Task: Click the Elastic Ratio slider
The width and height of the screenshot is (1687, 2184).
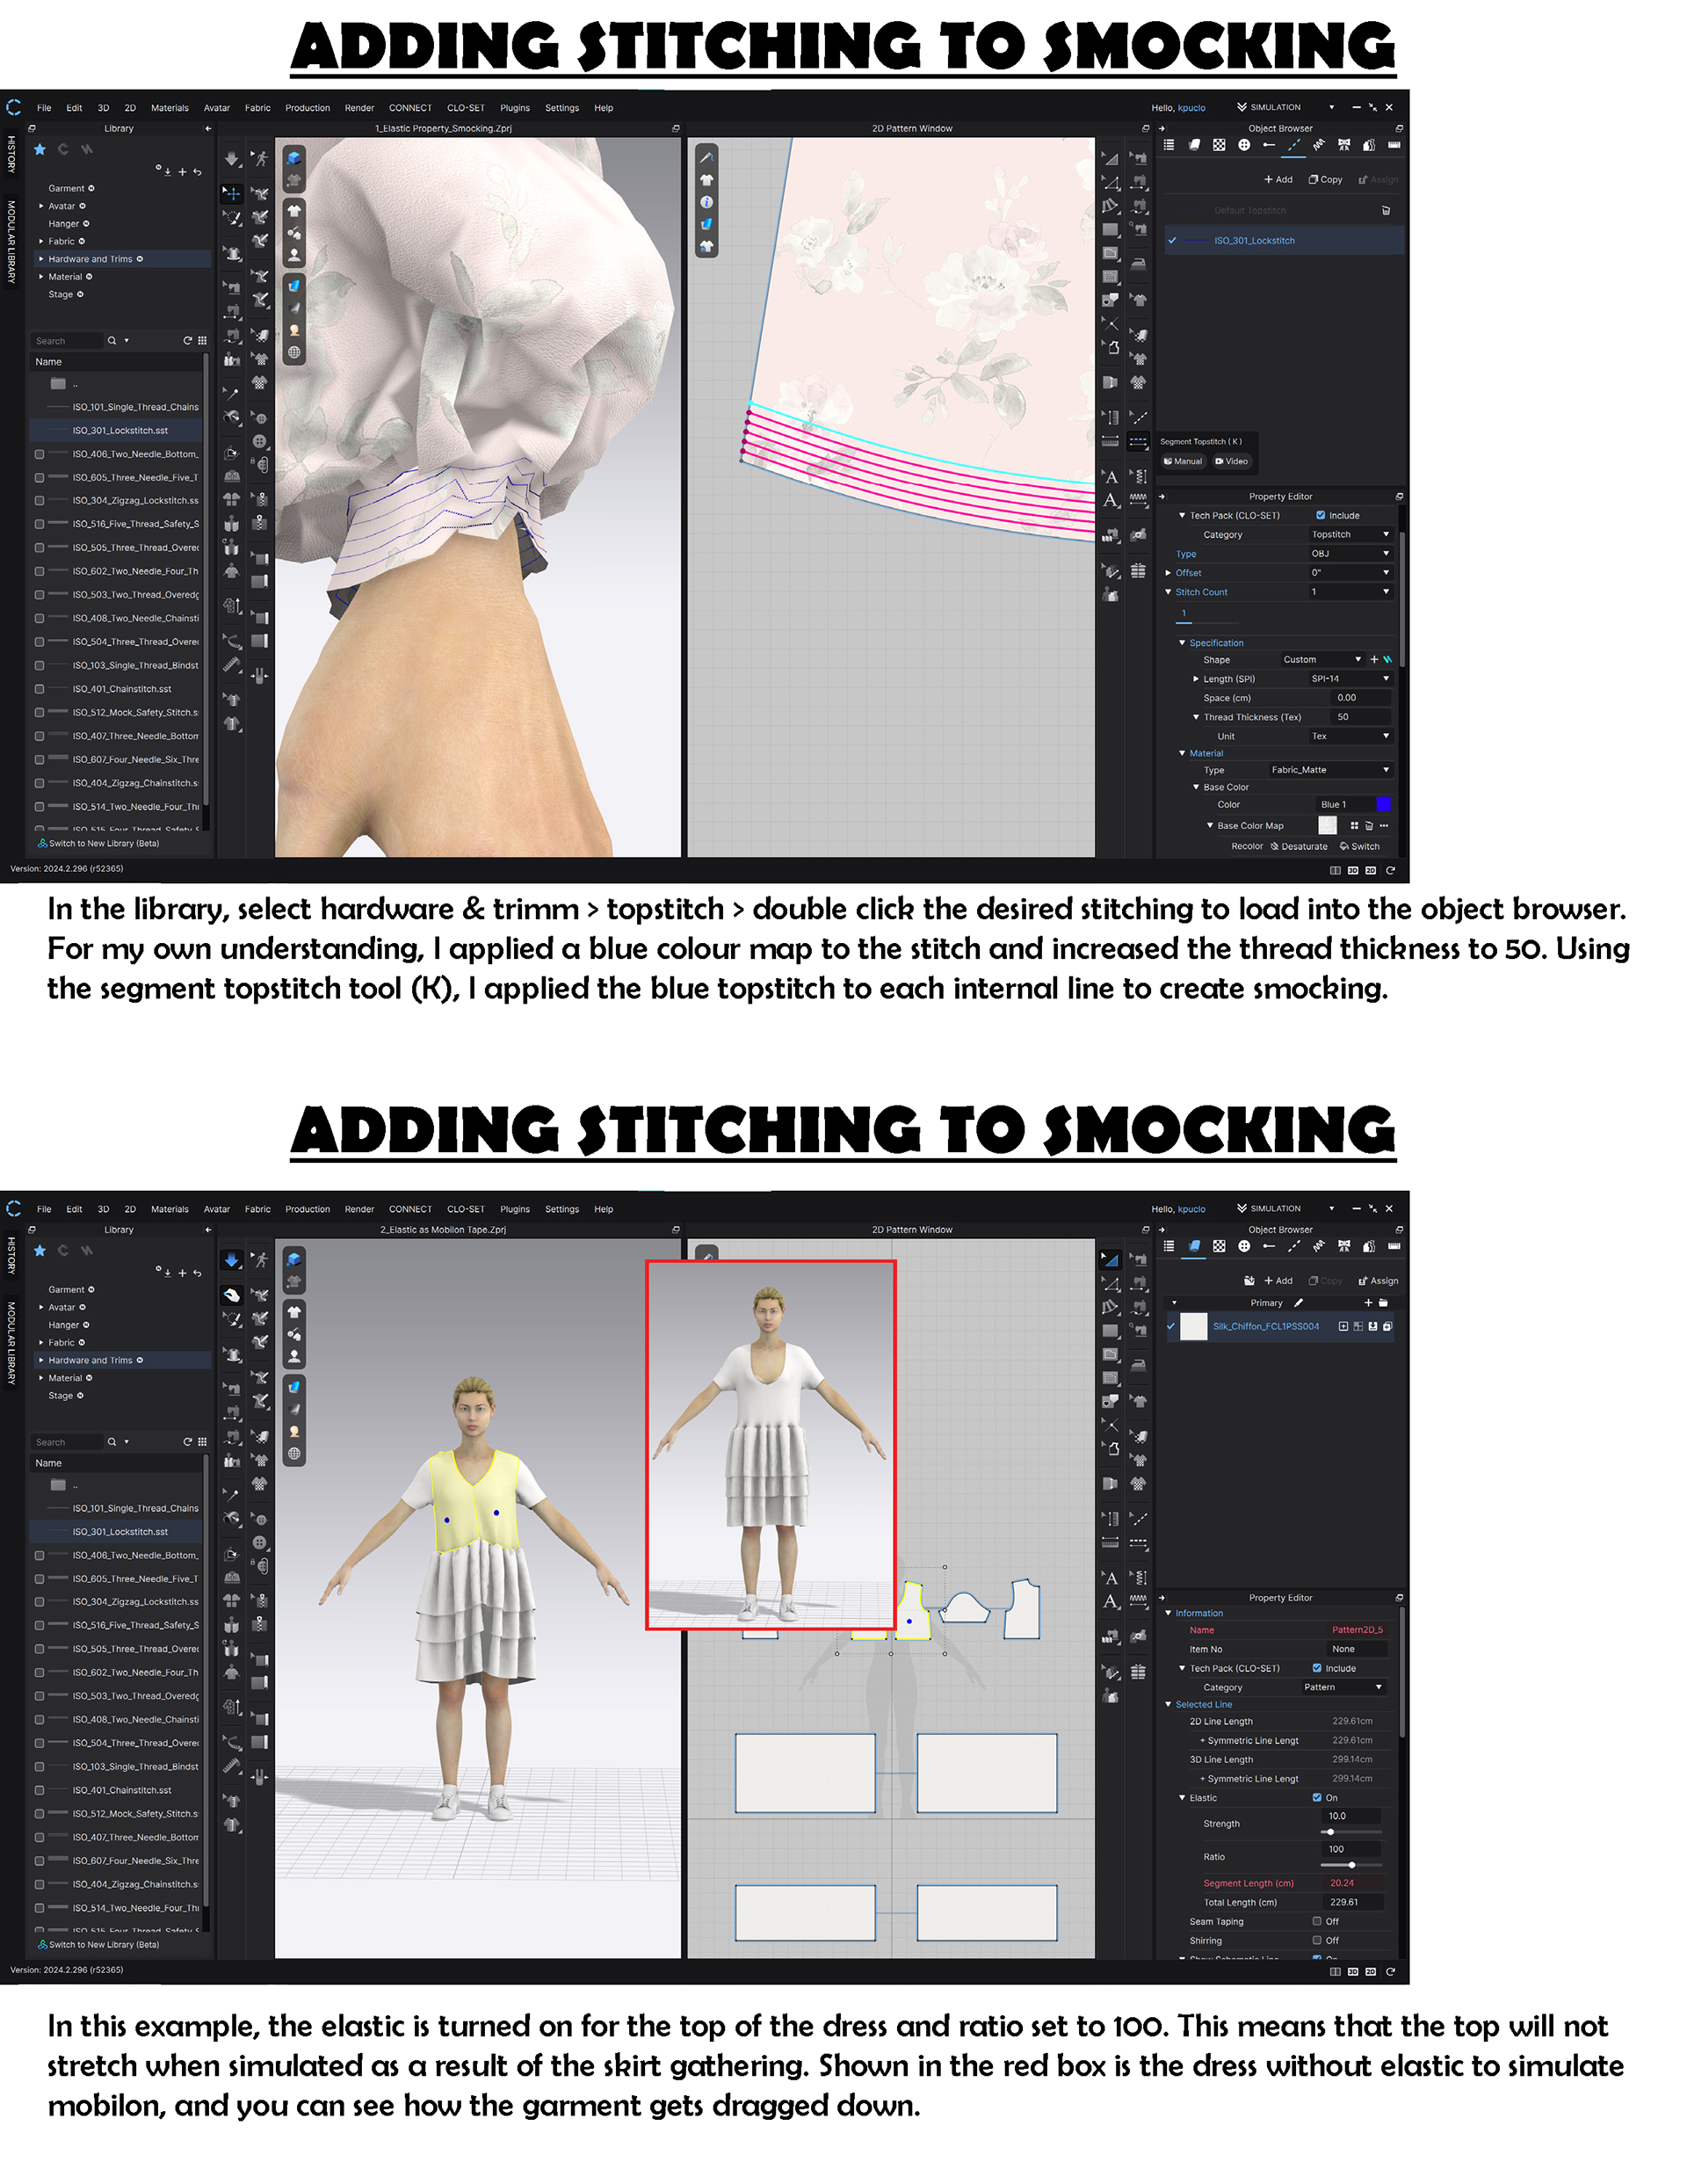Action: pos(1351,1865)
